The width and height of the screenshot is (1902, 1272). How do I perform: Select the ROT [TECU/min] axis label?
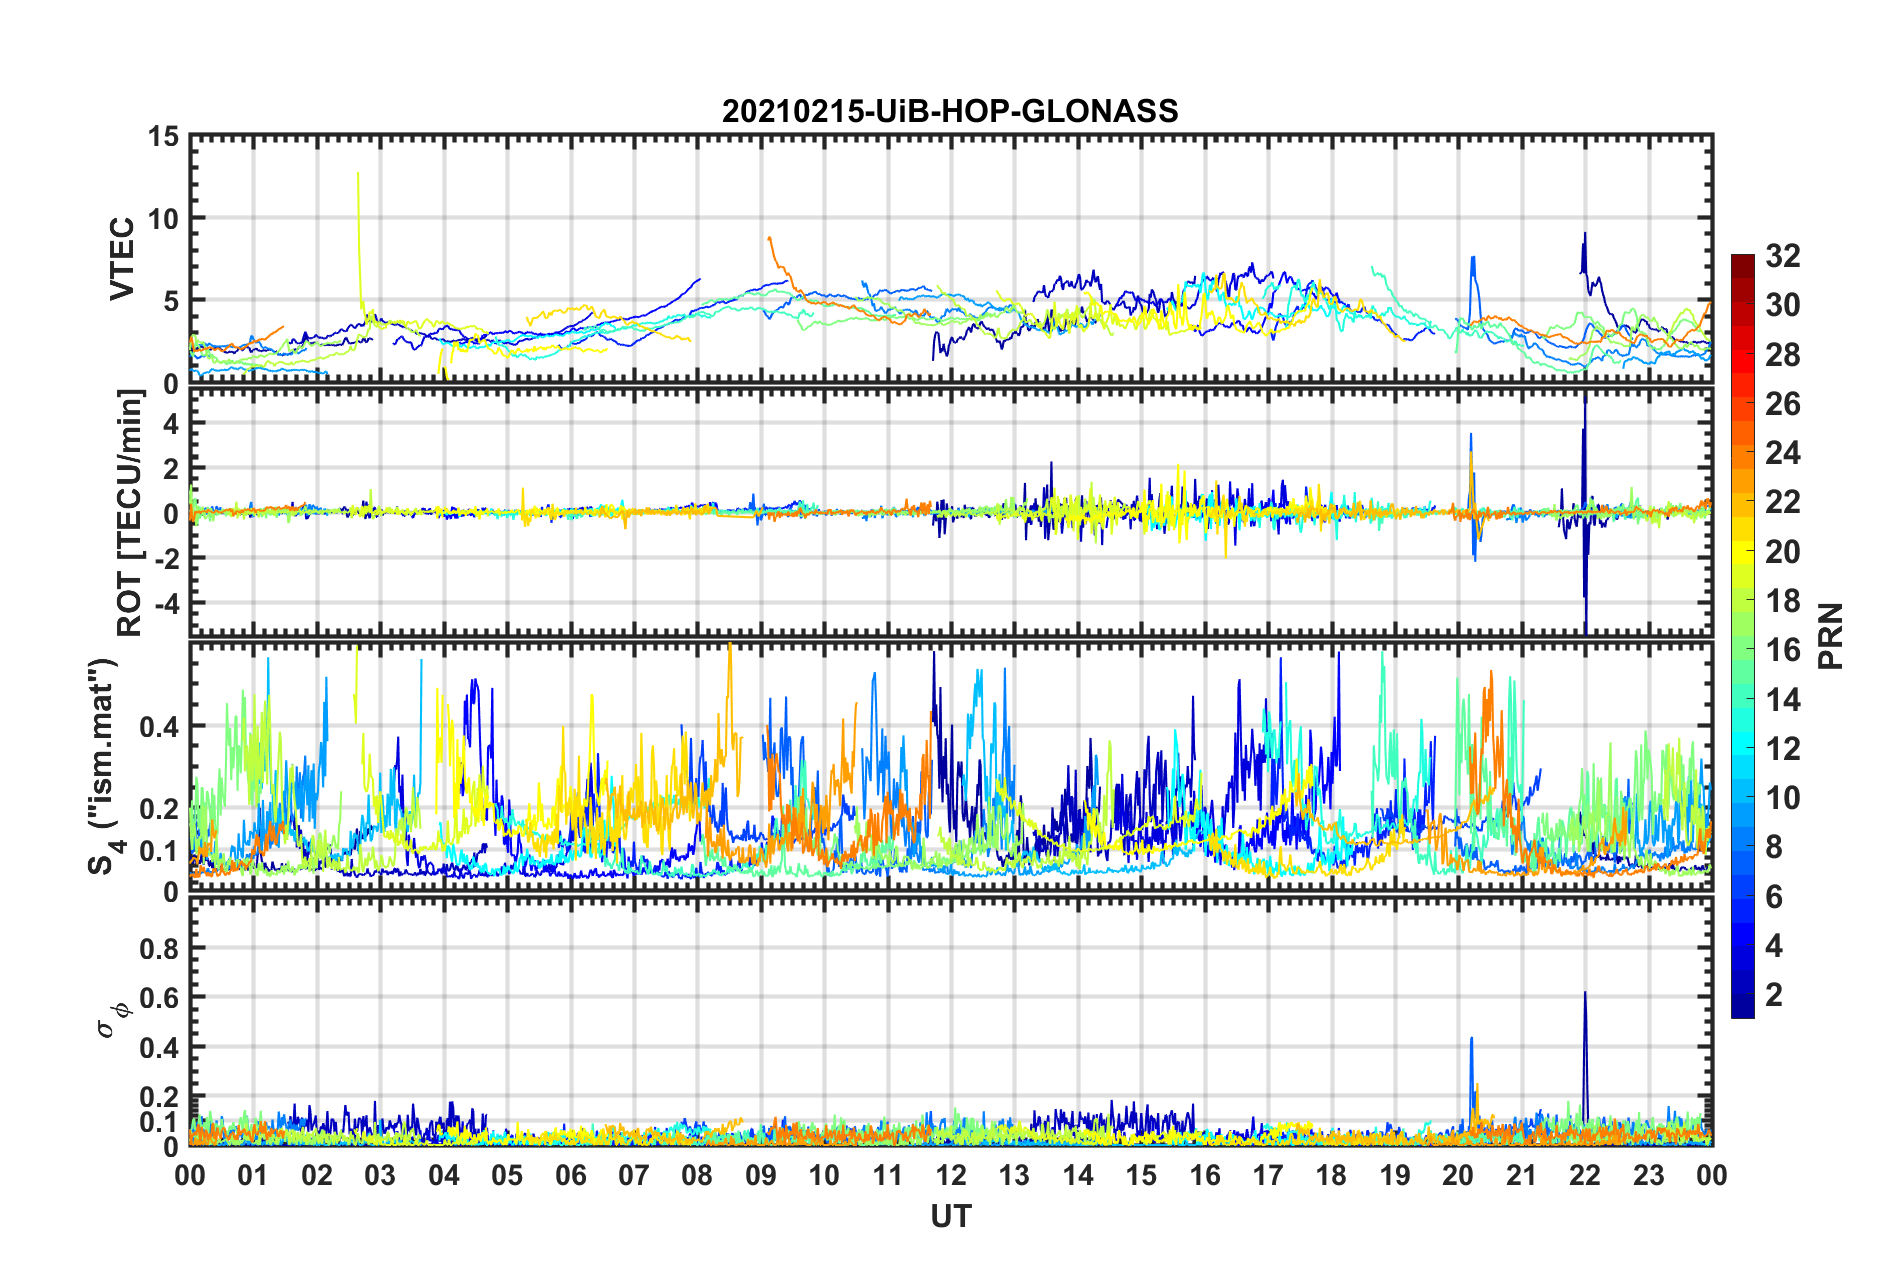130,513
